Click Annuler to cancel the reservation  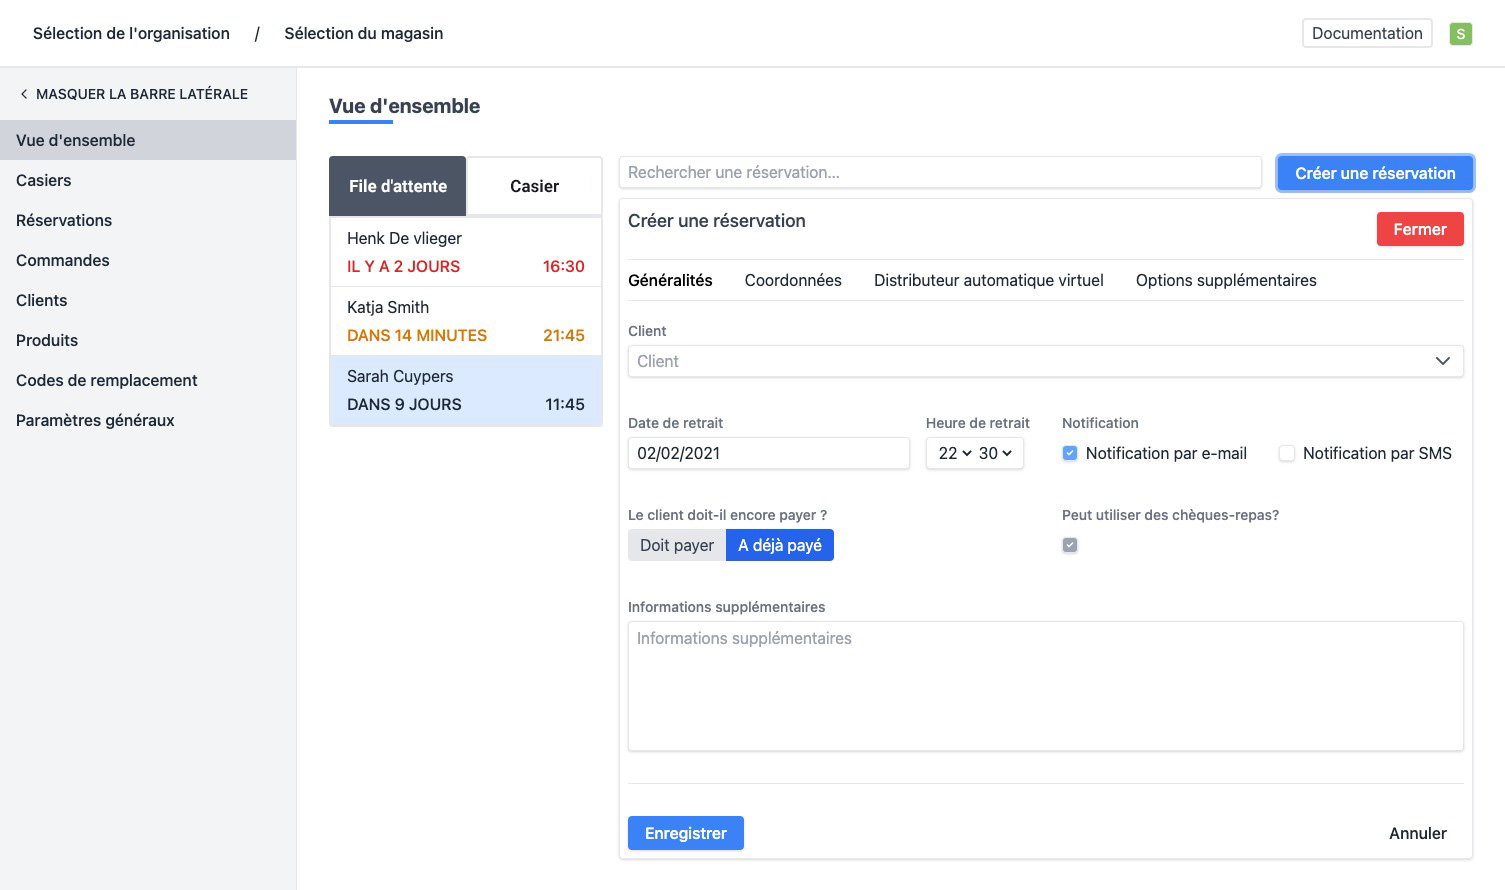(x=1417, y=833)
